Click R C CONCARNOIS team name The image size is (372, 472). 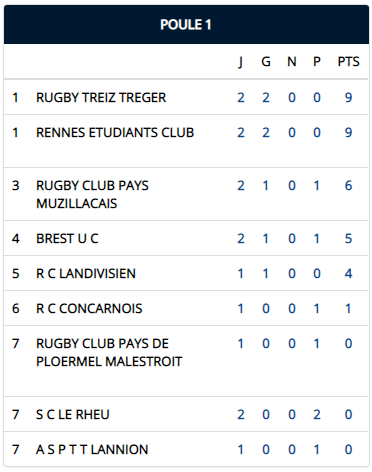(x=89, y=309)
